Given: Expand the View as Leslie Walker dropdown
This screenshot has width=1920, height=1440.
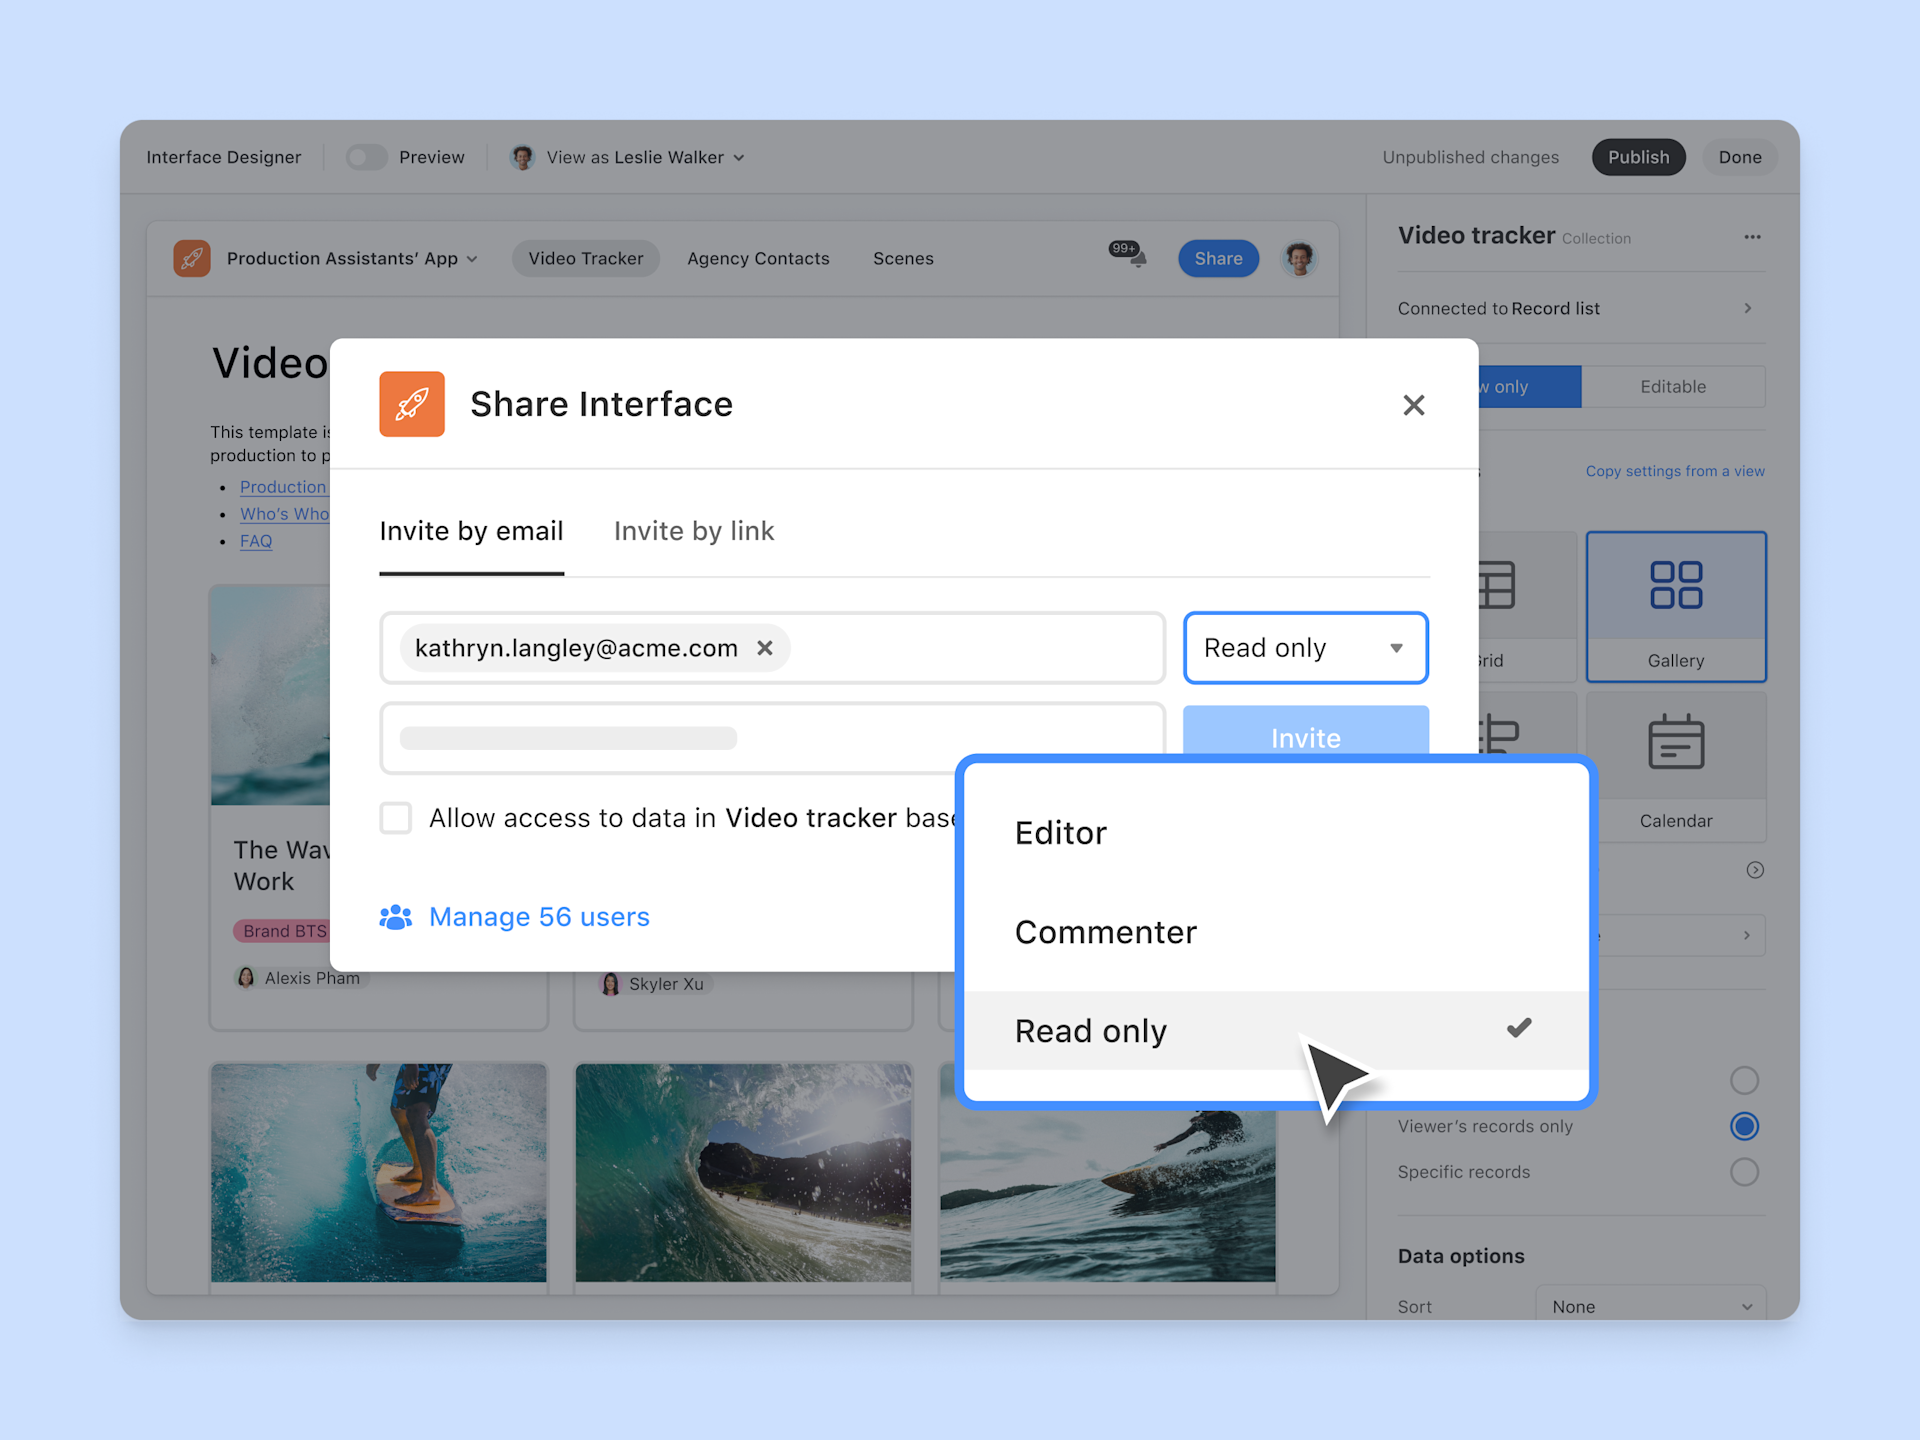Looking at the screenshot, I should 739,157.
